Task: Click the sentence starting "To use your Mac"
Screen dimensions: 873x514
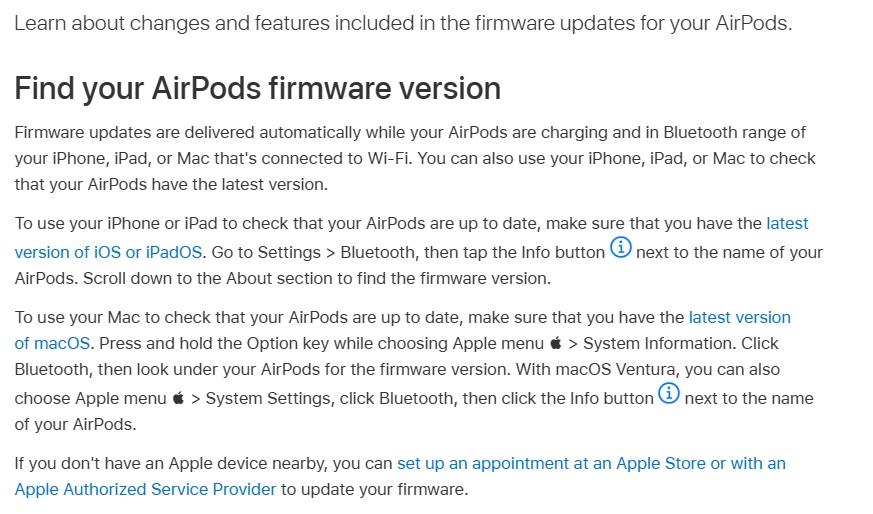Action: [x=300, y=317]
